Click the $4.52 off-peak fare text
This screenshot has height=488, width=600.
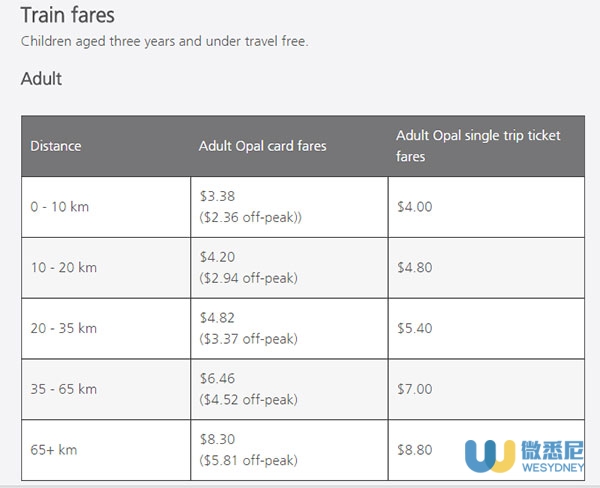[x=248, y=400]
